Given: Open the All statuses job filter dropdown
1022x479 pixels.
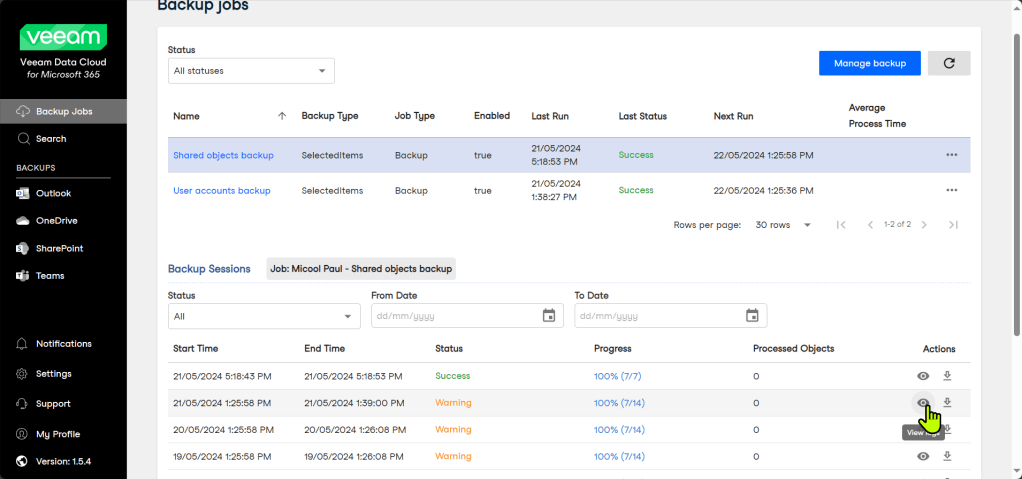Looking at the screenshot, I should click(x=251, y=71).
